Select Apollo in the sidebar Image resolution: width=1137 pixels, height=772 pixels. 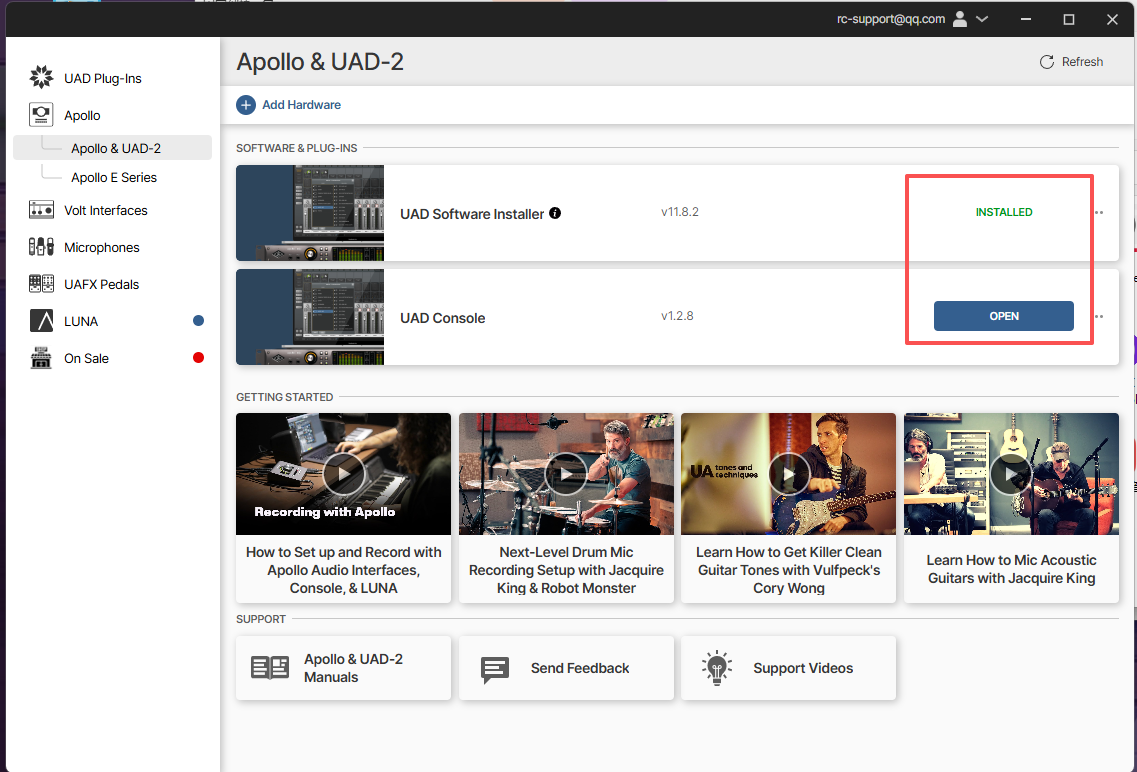82,115
